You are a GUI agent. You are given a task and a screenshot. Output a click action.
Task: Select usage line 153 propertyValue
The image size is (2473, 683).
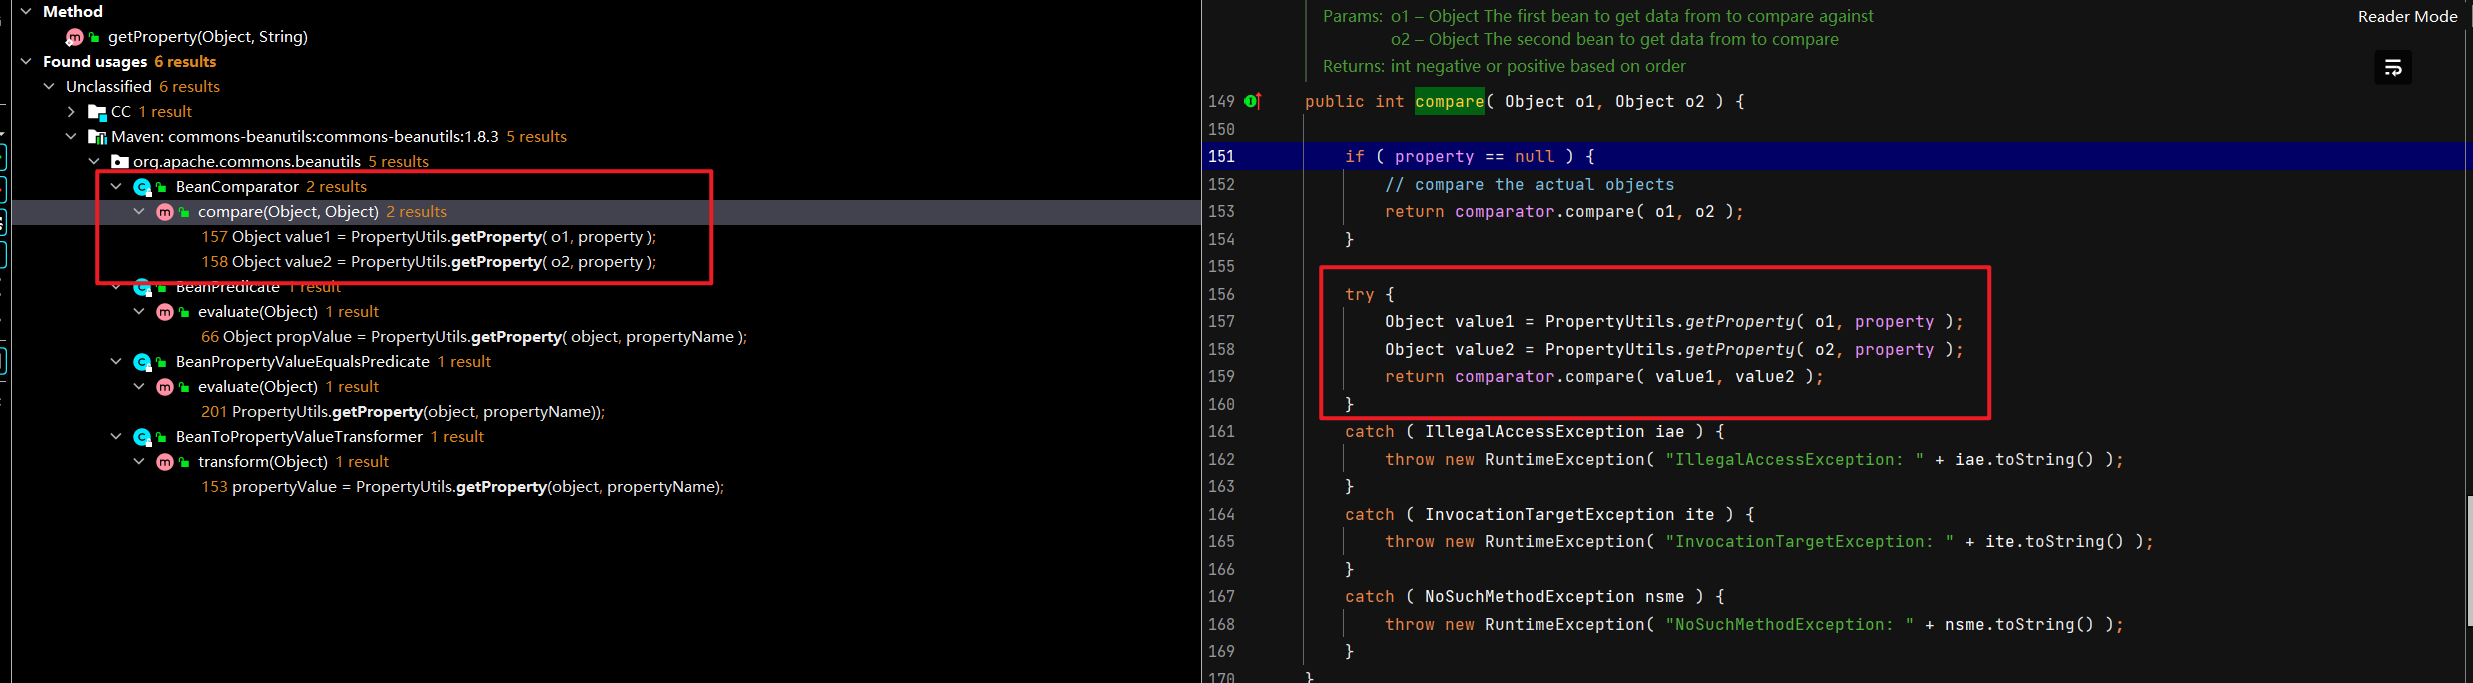[462, 486]
